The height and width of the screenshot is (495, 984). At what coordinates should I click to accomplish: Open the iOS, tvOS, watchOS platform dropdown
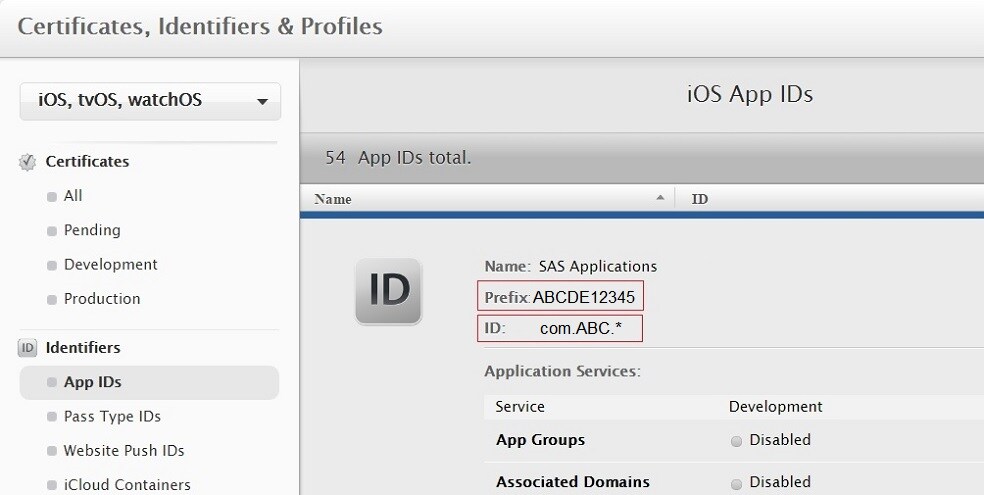[150, 101]
